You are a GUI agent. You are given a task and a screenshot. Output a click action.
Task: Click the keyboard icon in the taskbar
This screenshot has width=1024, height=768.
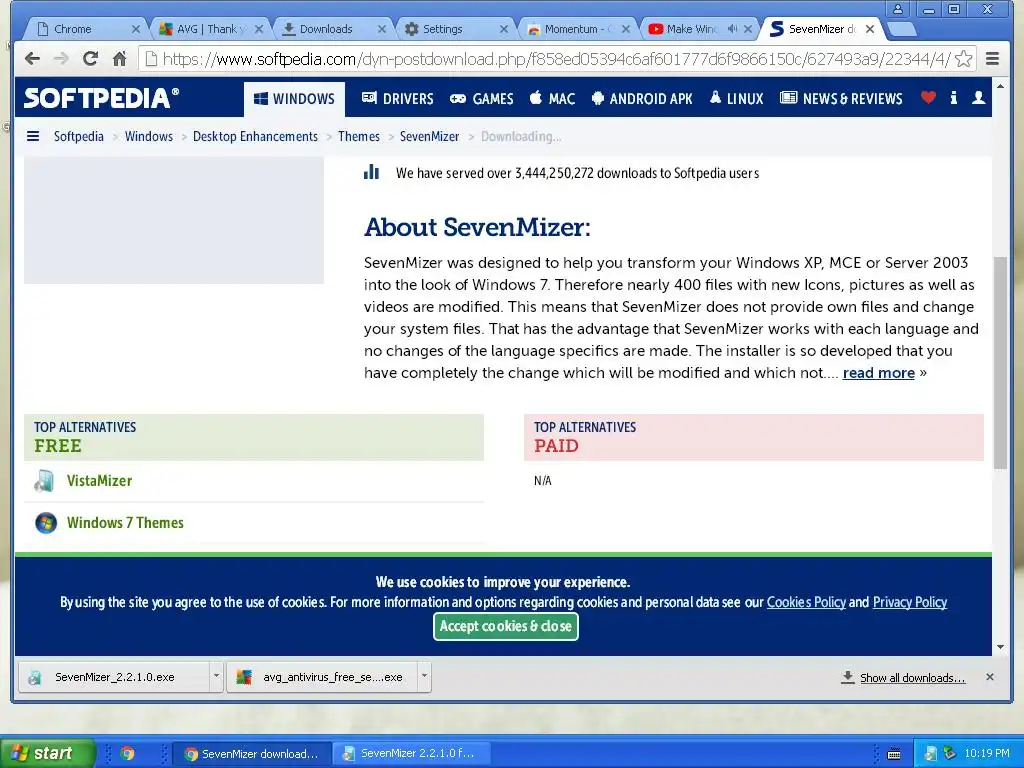tap(894, 754)
